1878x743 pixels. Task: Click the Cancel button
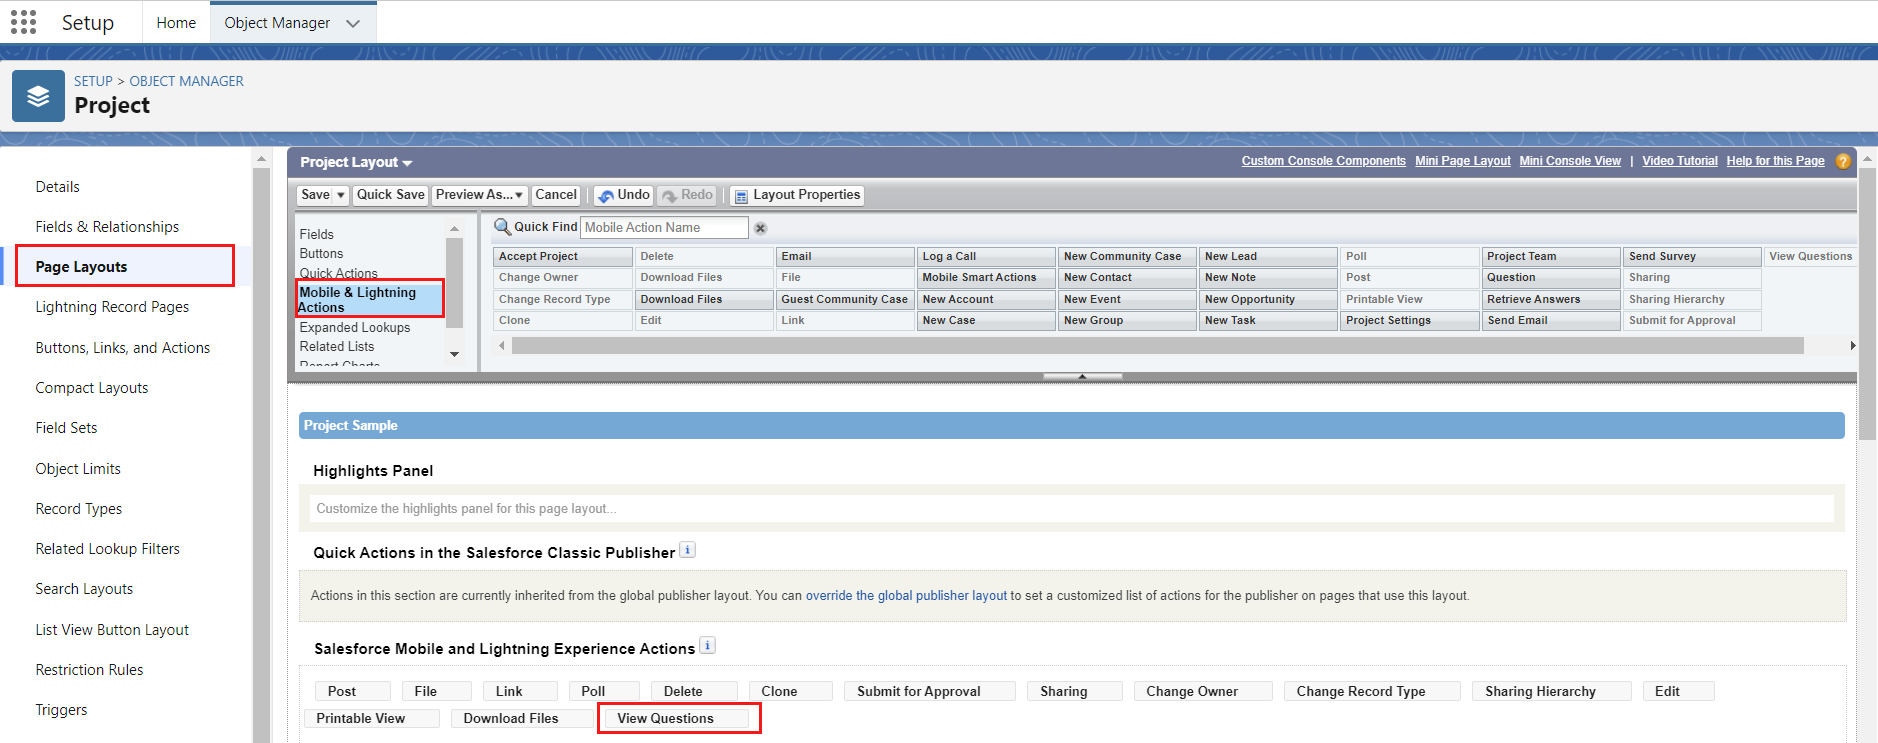[x=556, y=195]
